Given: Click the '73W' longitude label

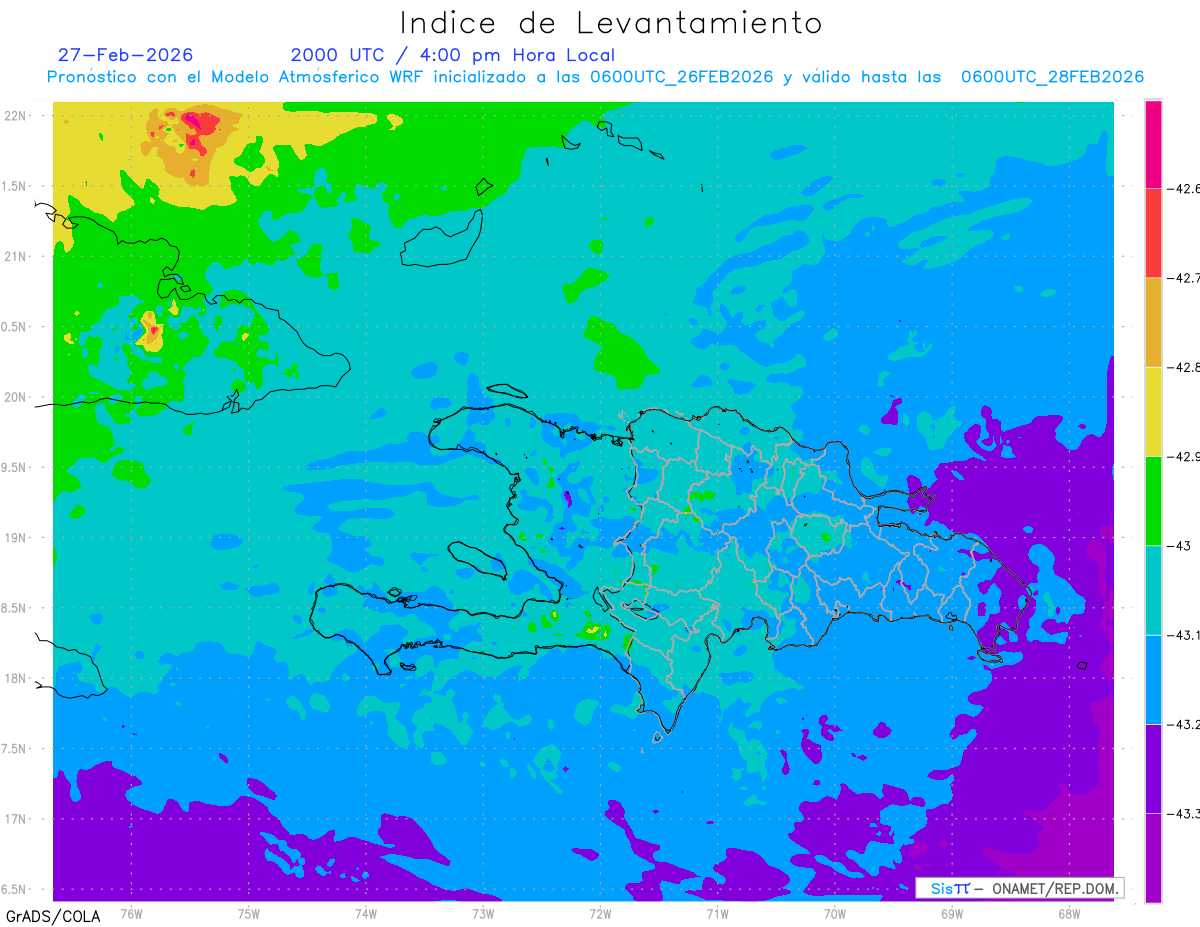Looking at the screenshot, I should [483, 913].
